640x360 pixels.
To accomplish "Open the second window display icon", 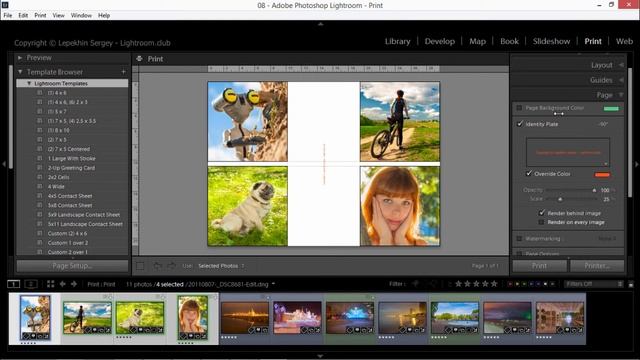I will pos(31,284).
